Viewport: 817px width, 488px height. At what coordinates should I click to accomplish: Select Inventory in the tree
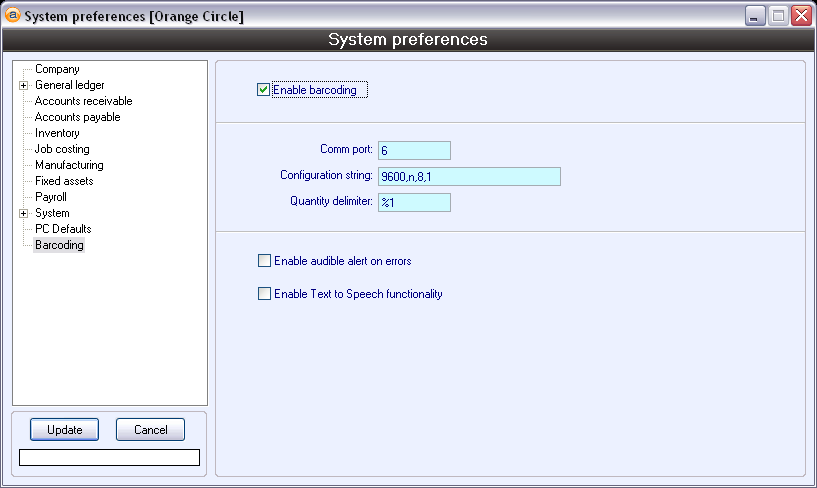tap(57, 133)
